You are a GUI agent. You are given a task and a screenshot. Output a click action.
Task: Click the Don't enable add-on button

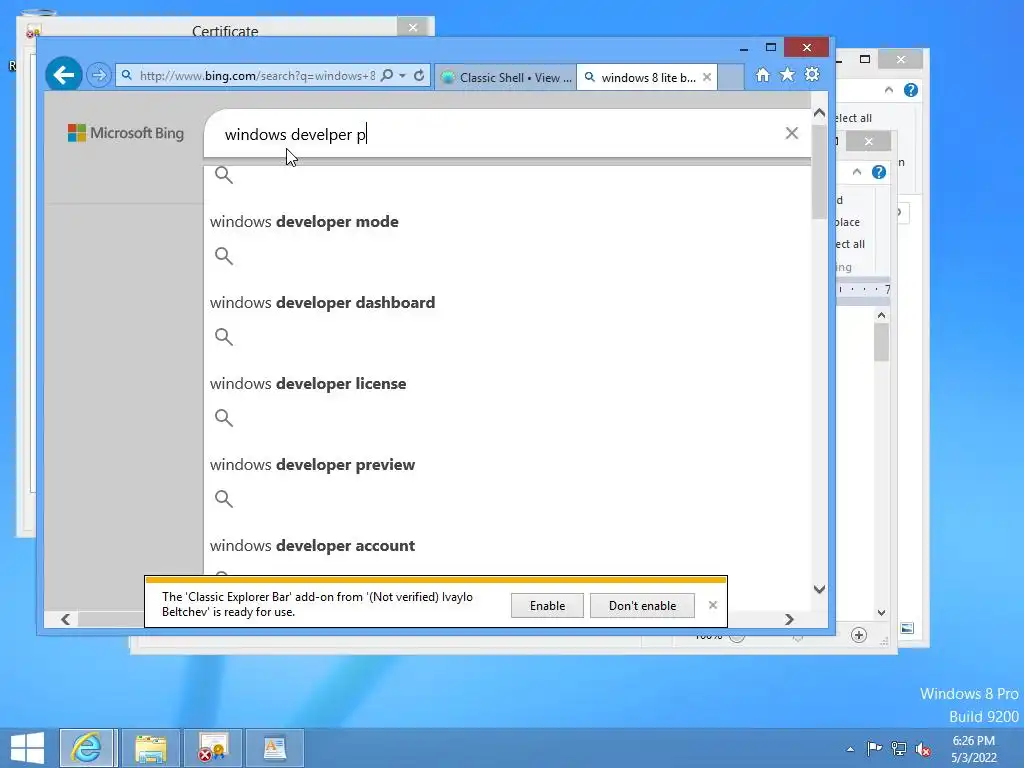pos(642,605)
